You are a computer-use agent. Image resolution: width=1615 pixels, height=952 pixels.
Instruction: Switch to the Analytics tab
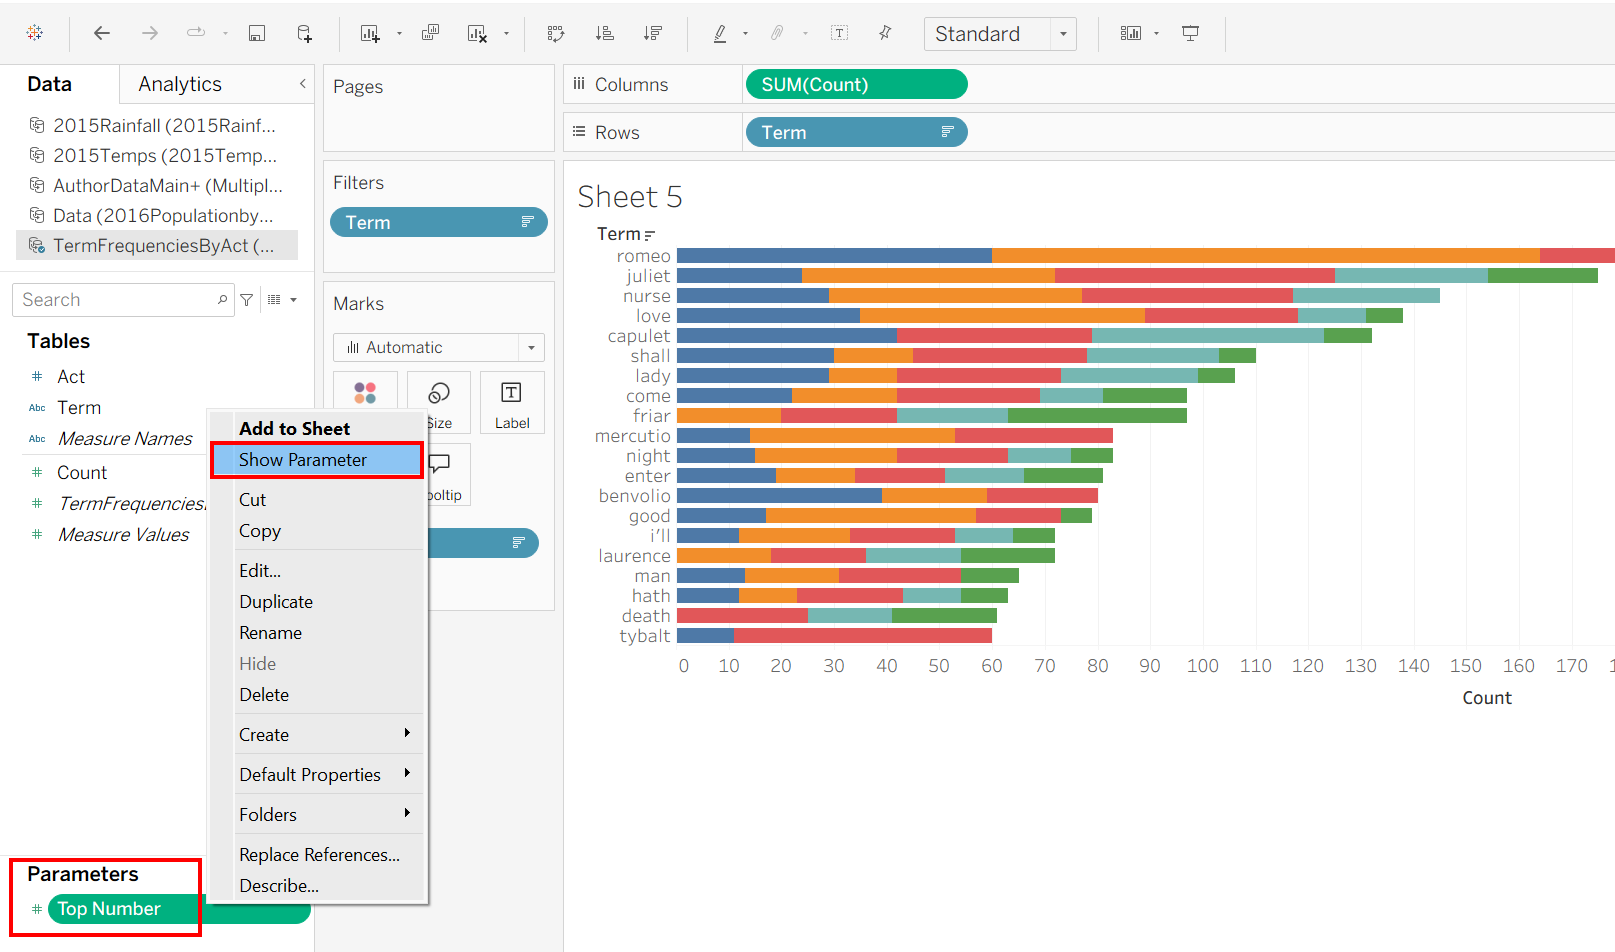click(180, 84)
